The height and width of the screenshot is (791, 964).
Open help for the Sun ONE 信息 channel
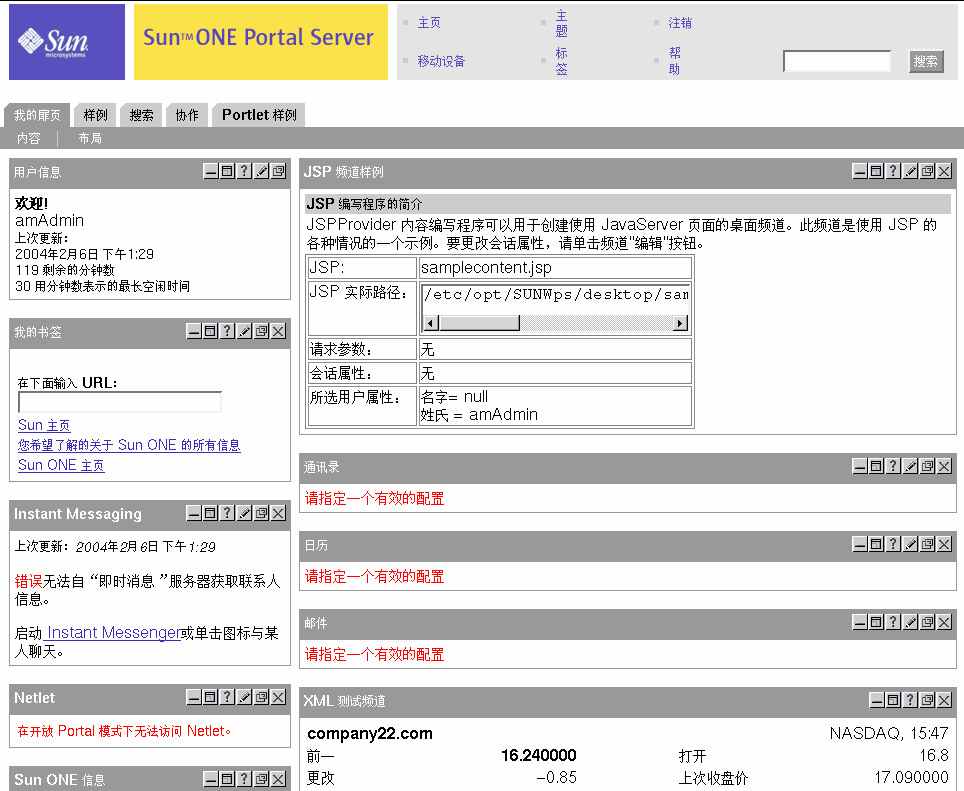(x=244, y=779)
